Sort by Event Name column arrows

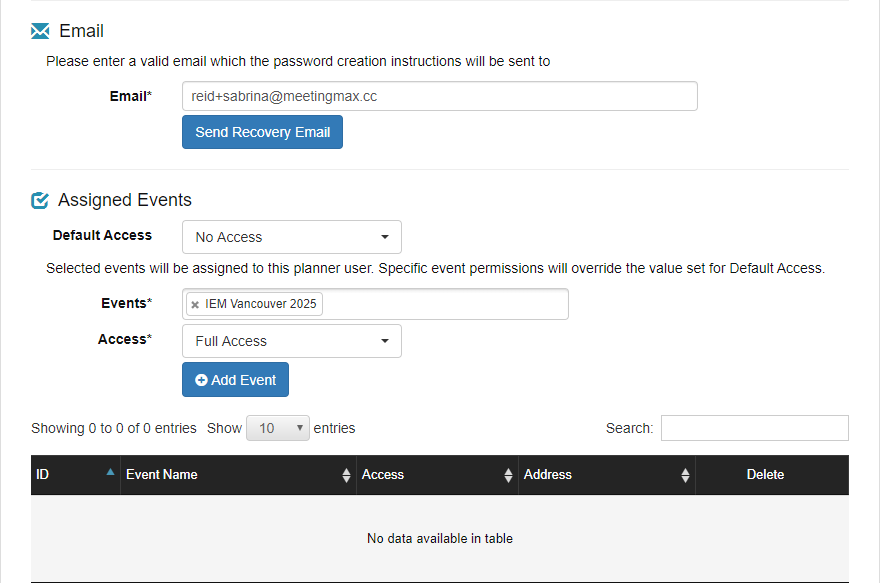347,475
